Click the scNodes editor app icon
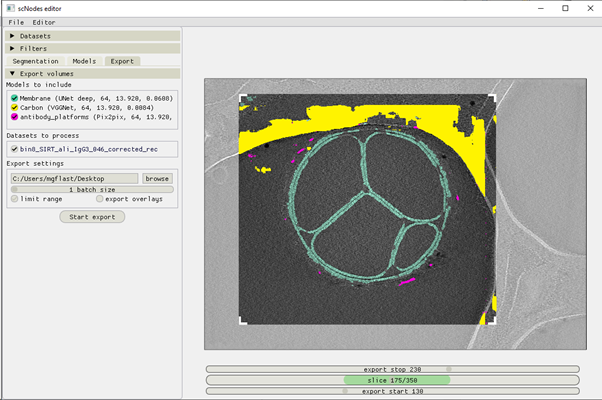Viewport: 602px width, 400px height. pyautogui.click(x=11, y=8)
